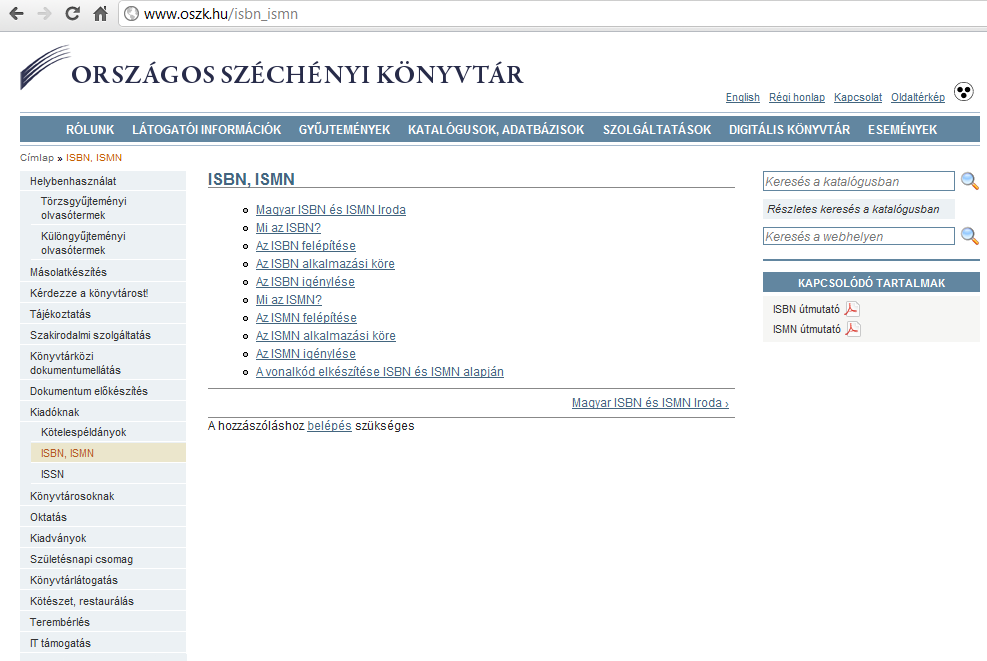
Task: Click the site info globe icon in address bar
Action: coord(131,13)
